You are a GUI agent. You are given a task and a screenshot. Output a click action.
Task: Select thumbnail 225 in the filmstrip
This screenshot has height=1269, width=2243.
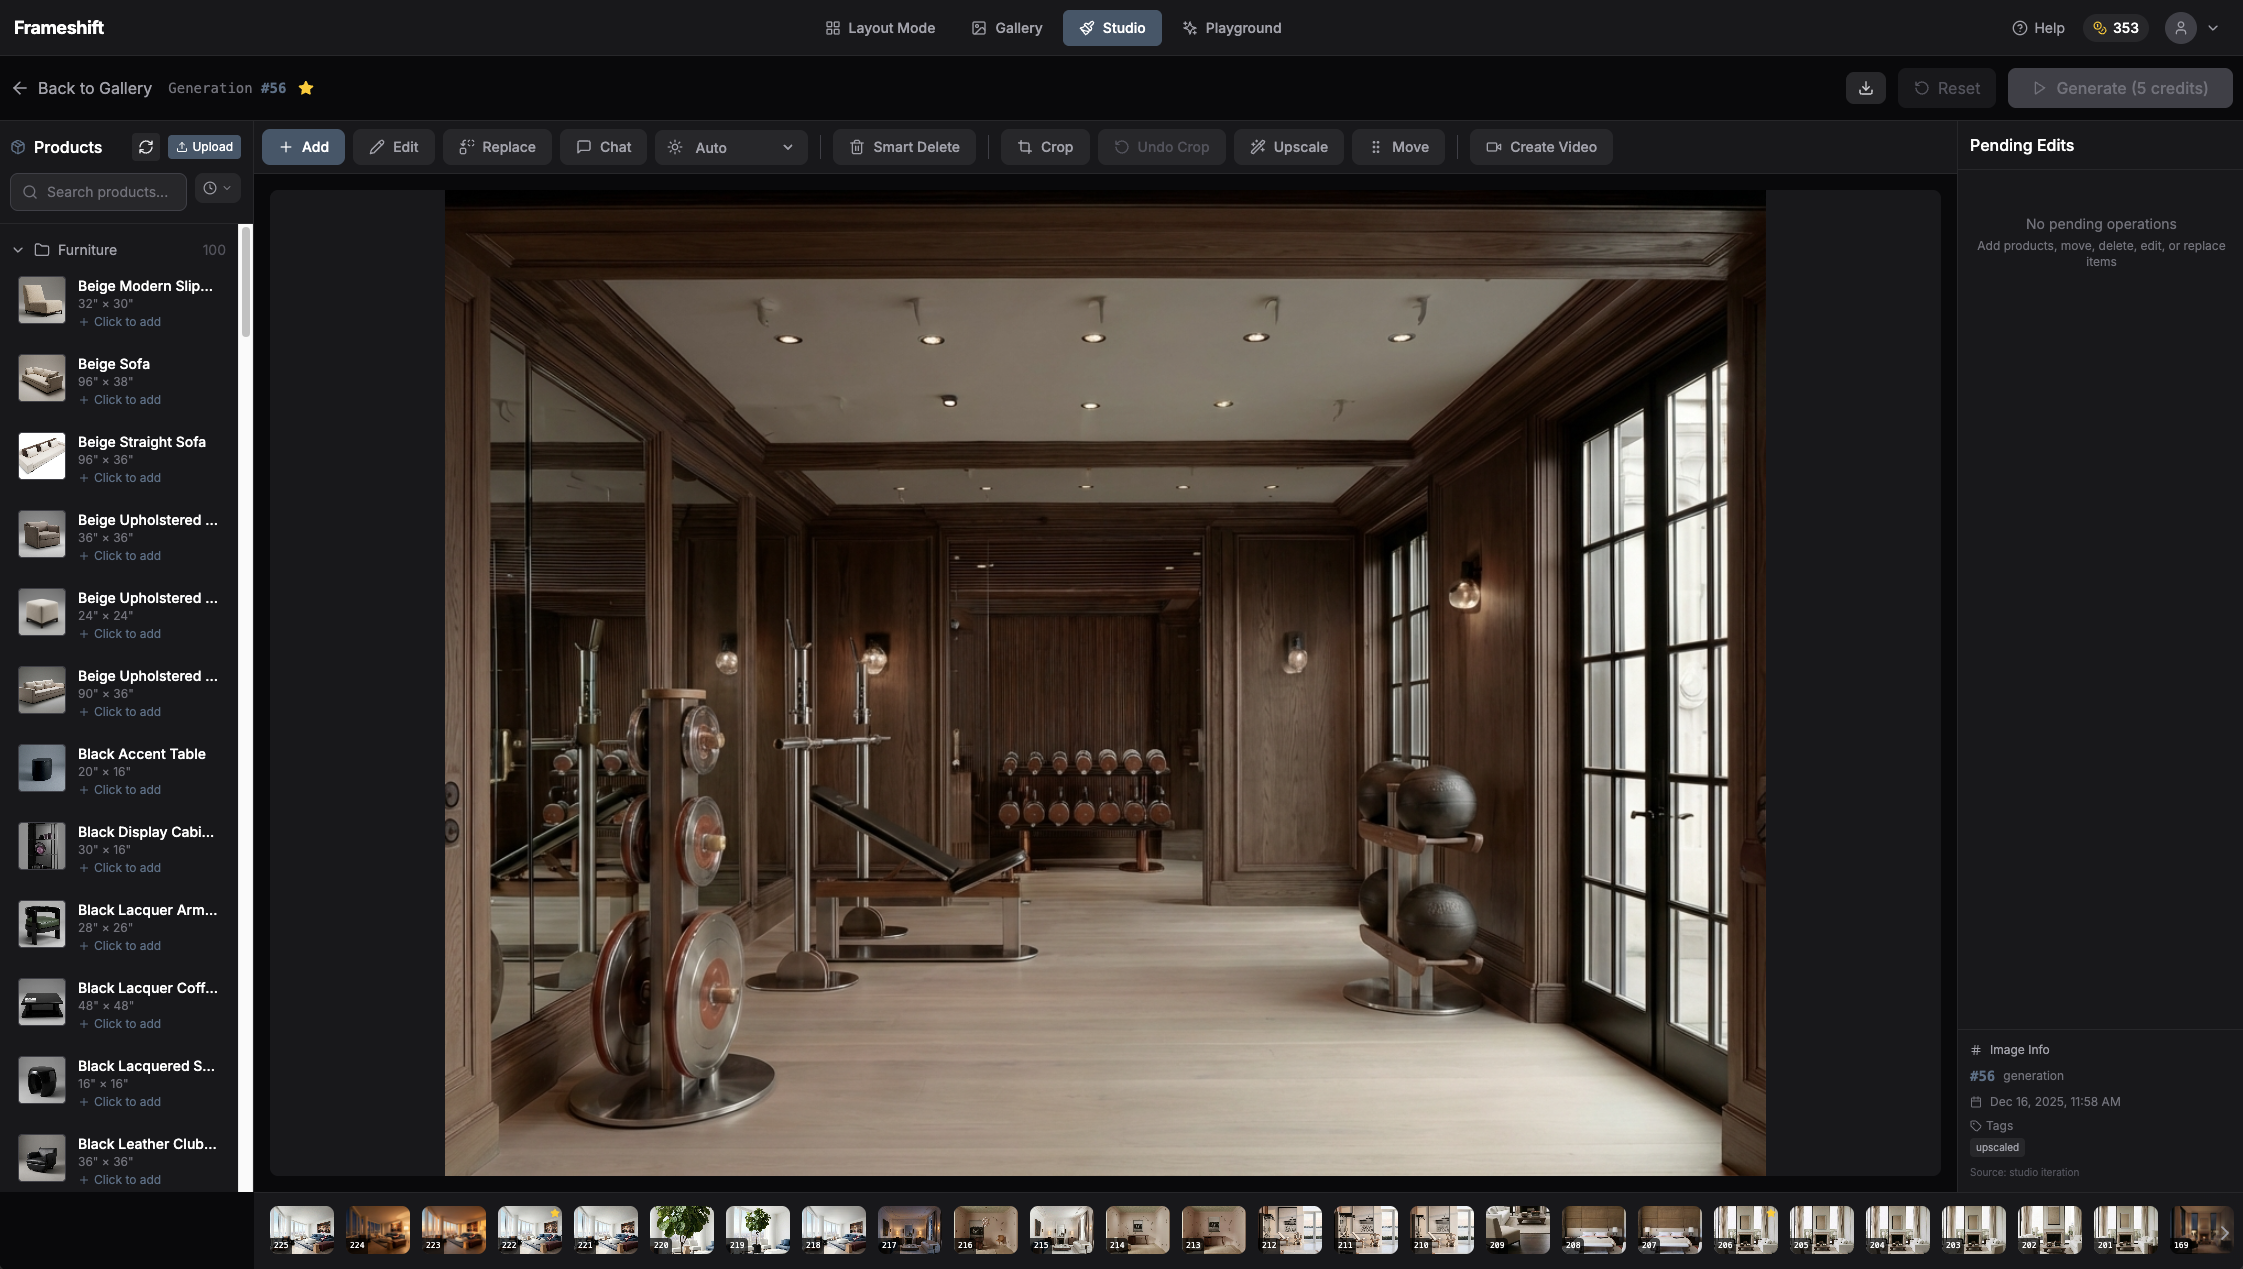click(301, 1230)
